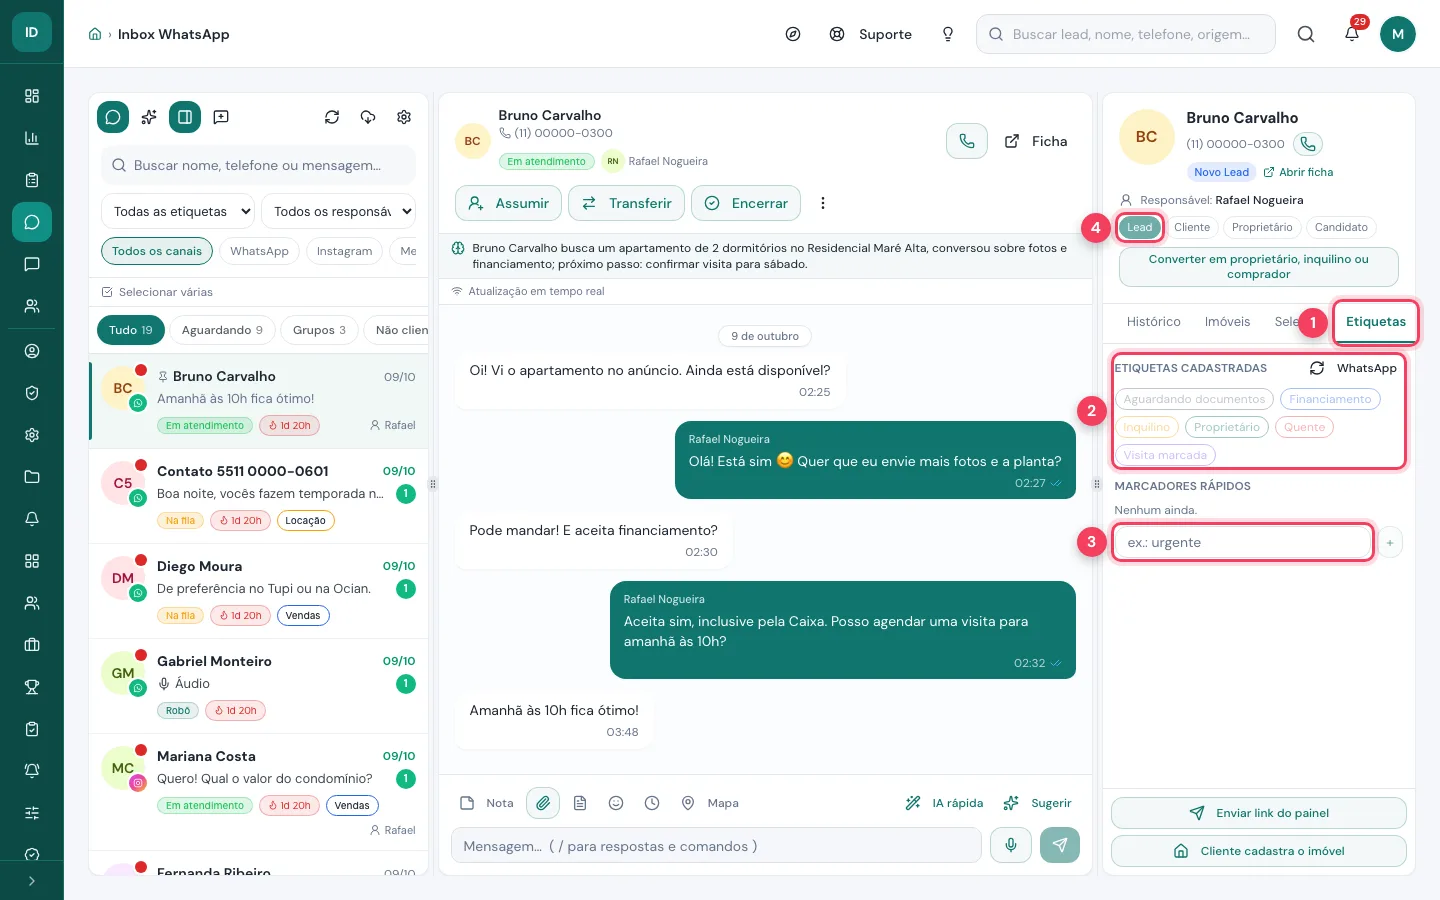The width and height of the screenshot is (1440, 900).
Task: Click the quick marker input field
Action: click(x=1243, y=543)
